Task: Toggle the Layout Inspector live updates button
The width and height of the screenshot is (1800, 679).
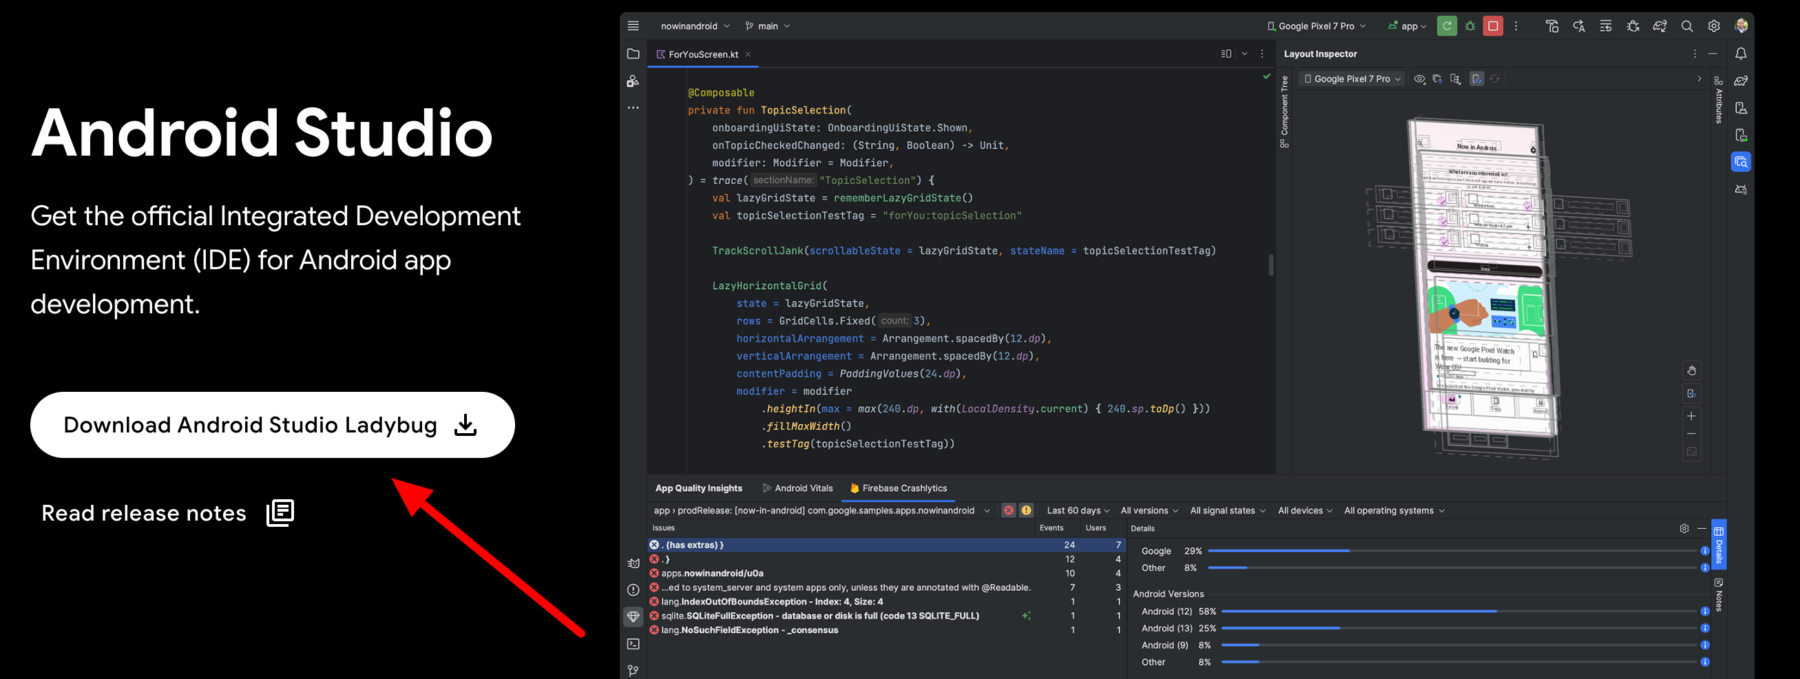Action: tap(1477, 79)
